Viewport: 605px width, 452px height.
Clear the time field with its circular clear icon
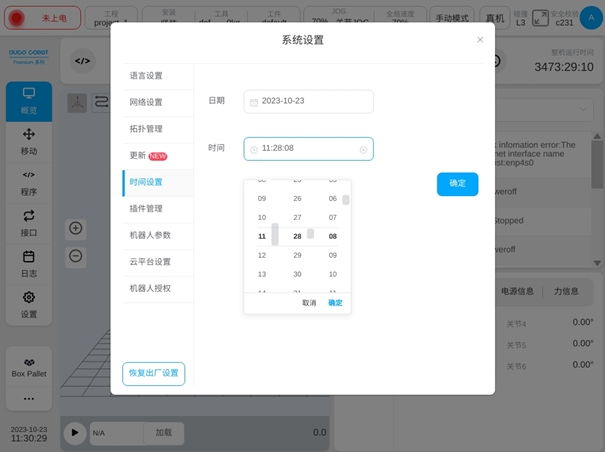(363, 149)
